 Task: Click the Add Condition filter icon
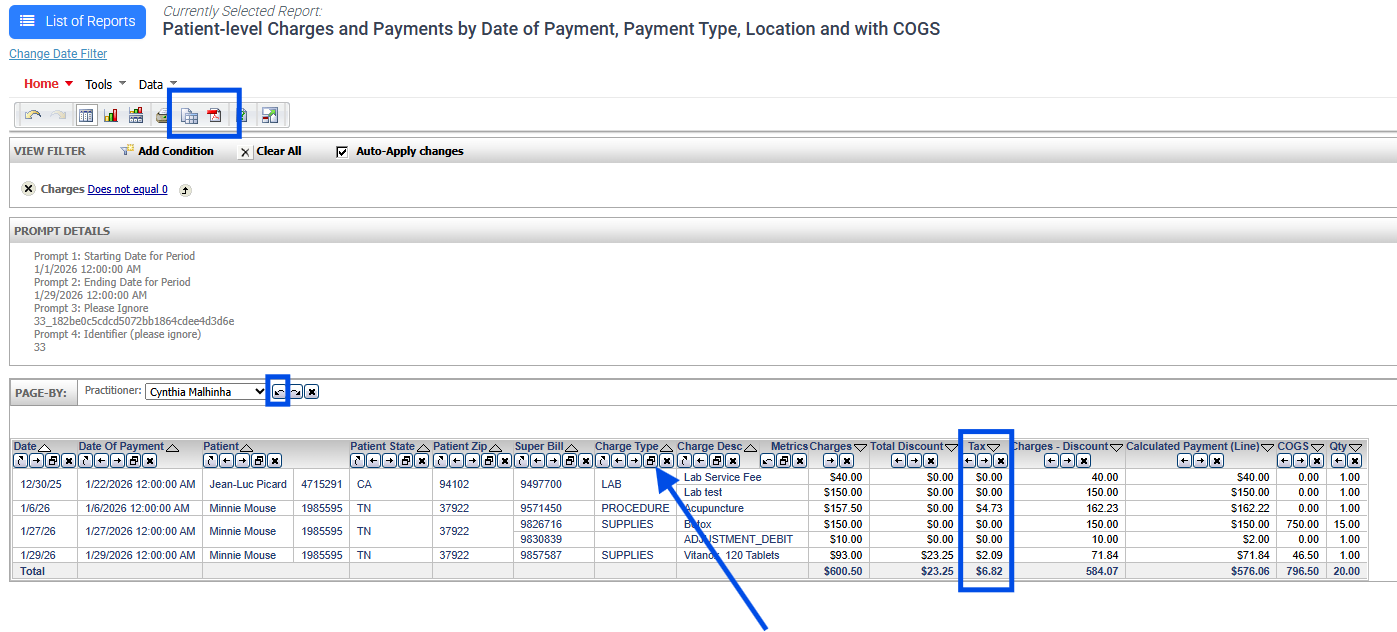click(127, 151)
